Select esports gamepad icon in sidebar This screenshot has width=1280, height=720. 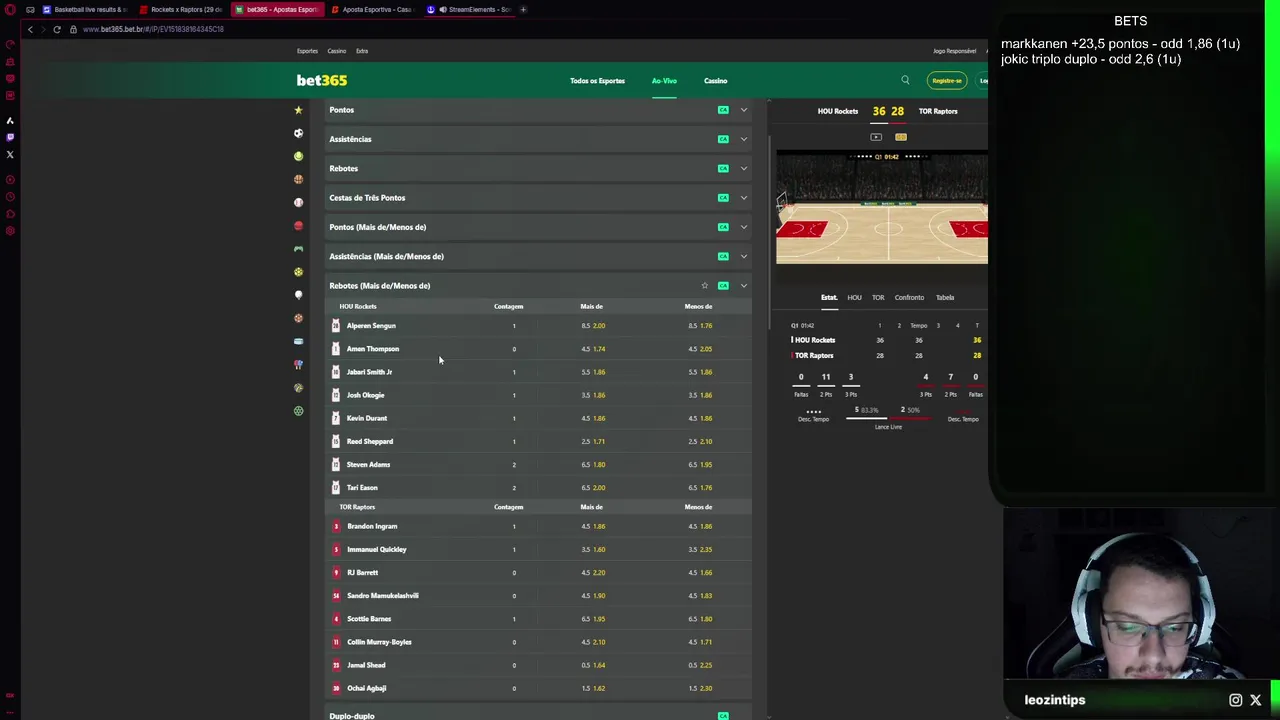298,249
